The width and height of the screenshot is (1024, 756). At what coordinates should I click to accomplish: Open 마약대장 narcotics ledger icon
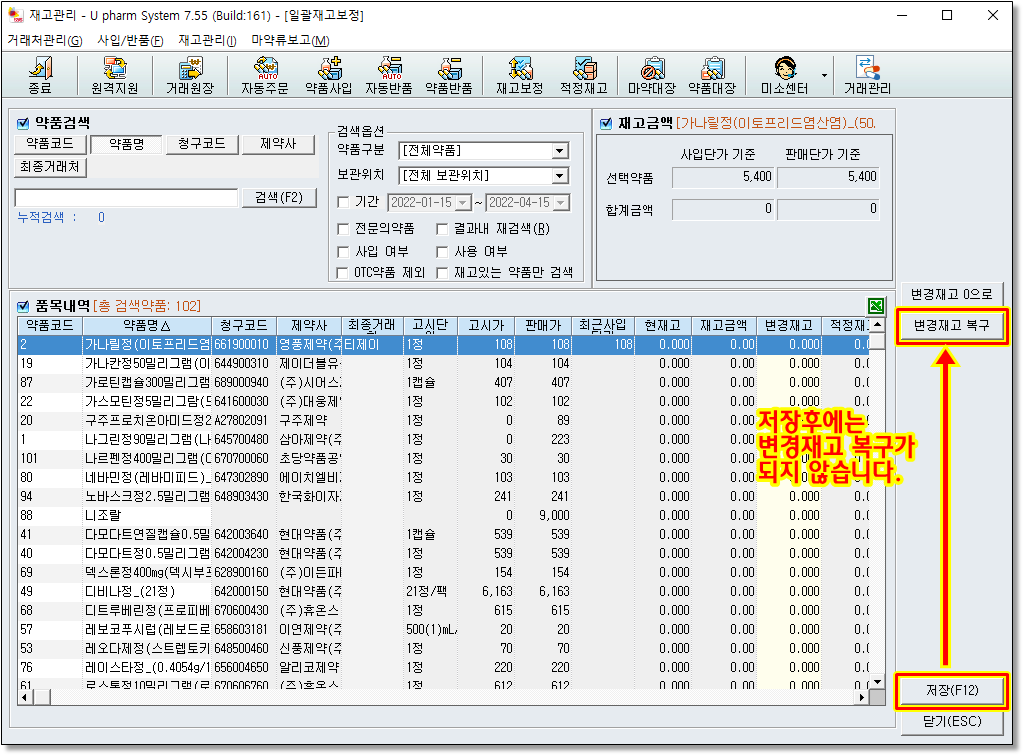point(652,76)
